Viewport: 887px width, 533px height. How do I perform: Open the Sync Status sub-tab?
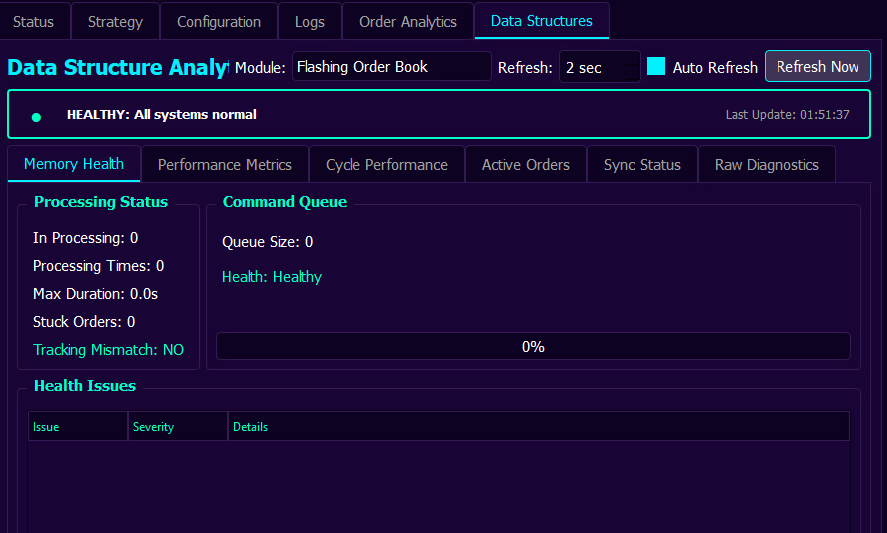click(642, 165)
